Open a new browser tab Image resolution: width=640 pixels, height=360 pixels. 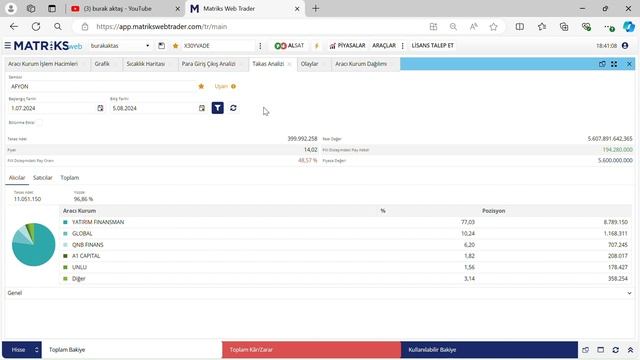tap(316, 9)
